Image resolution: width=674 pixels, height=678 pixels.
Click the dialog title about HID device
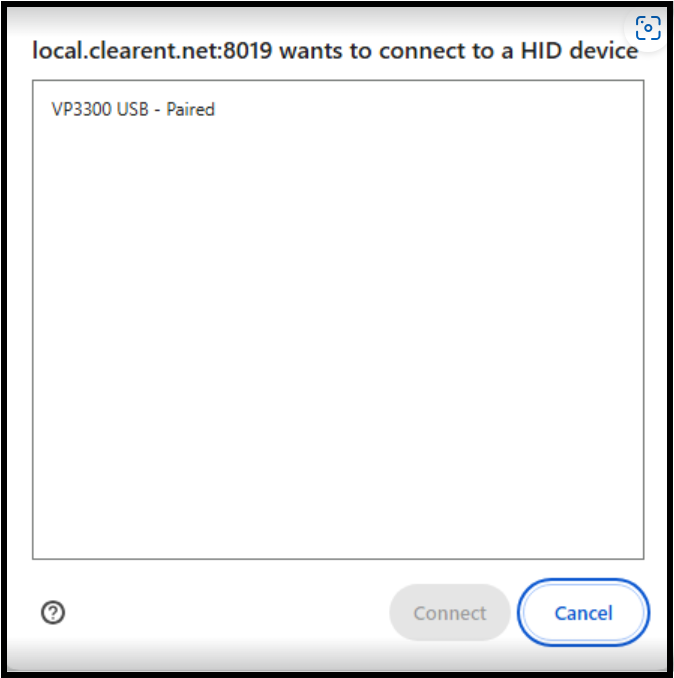335,51
